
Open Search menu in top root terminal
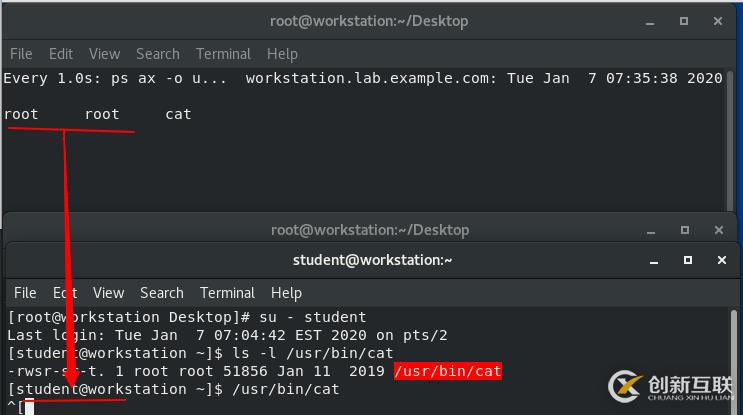(158, 54)
